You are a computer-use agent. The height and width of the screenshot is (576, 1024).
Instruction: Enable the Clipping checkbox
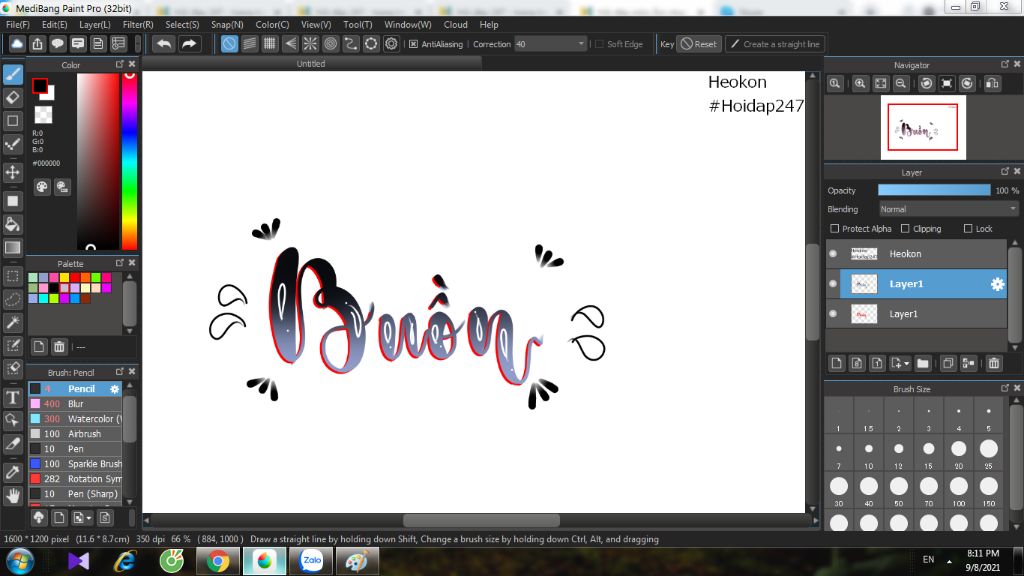pyautogui.click(x=905, y=229)
